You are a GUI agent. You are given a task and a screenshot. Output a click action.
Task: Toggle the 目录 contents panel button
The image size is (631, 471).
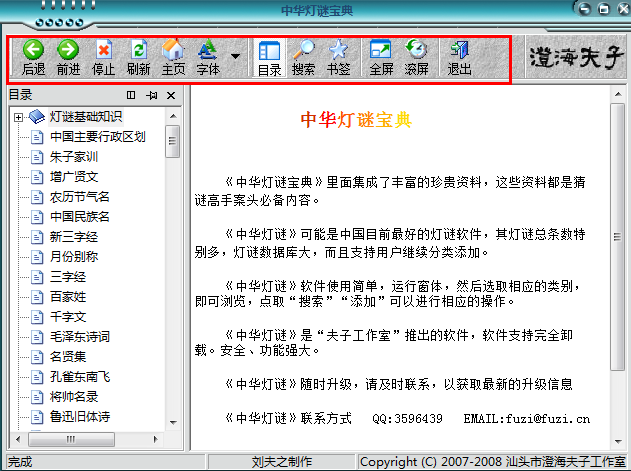click(x=269, y=58)
